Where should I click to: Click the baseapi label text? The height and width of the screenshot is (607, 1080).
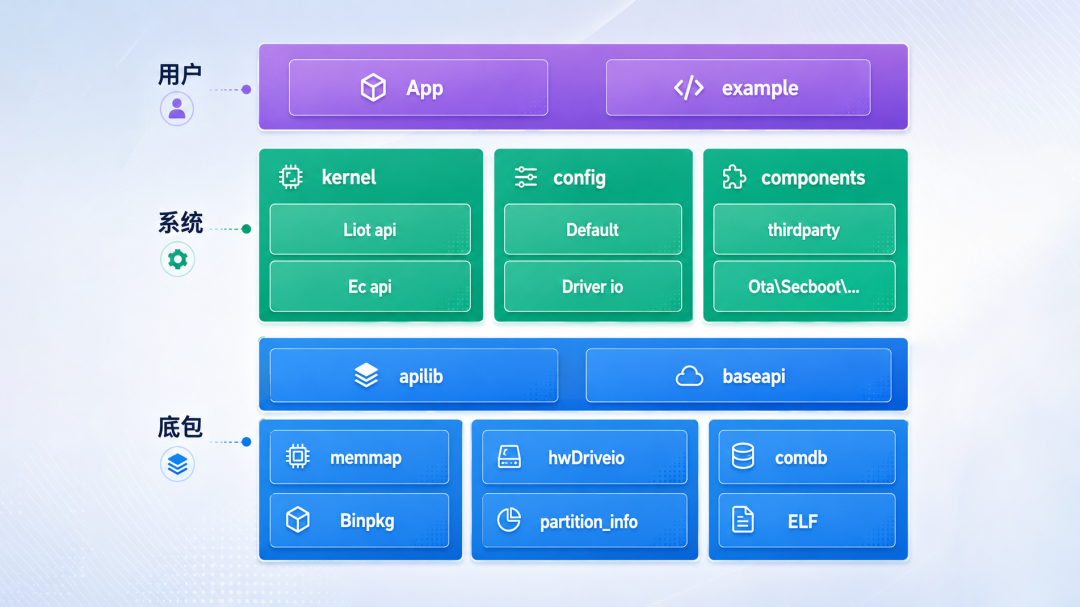coord(754,376)
